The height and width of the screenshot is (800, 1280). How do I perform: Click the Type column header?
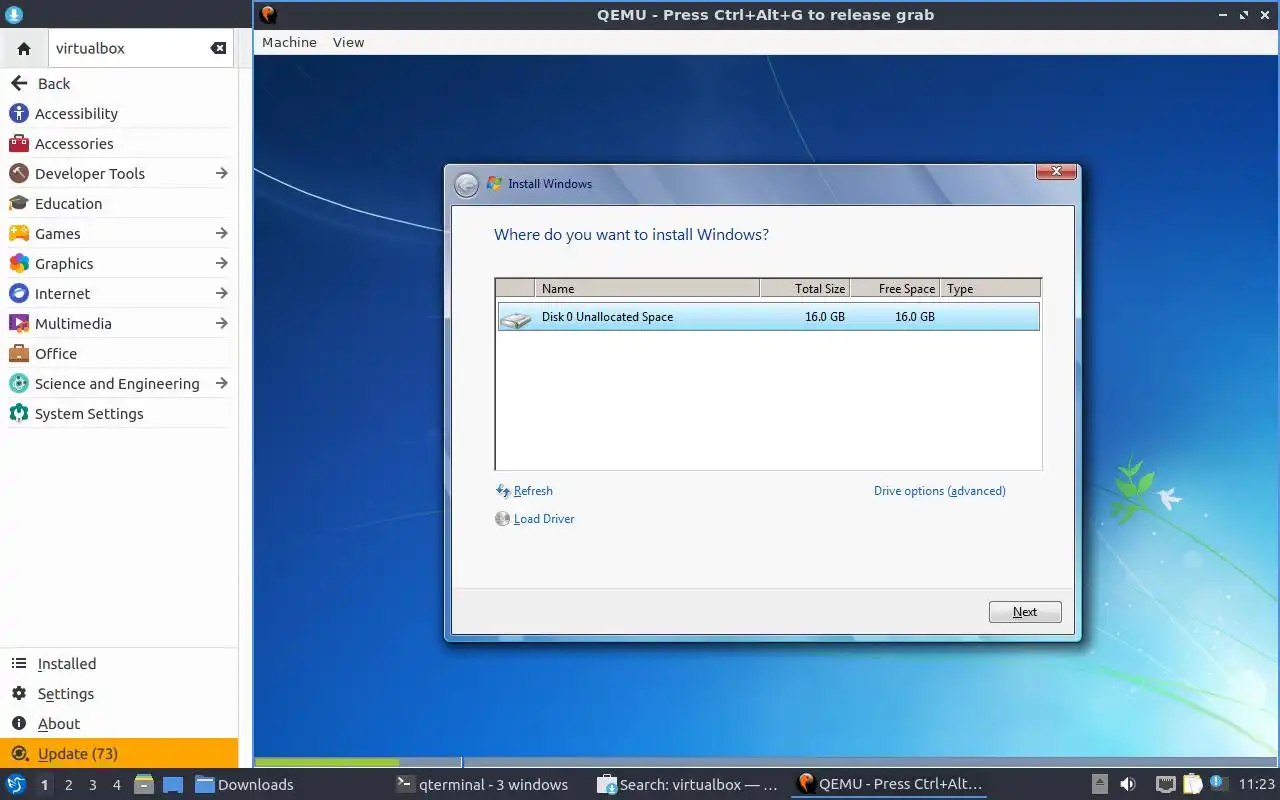coord(990,289)
